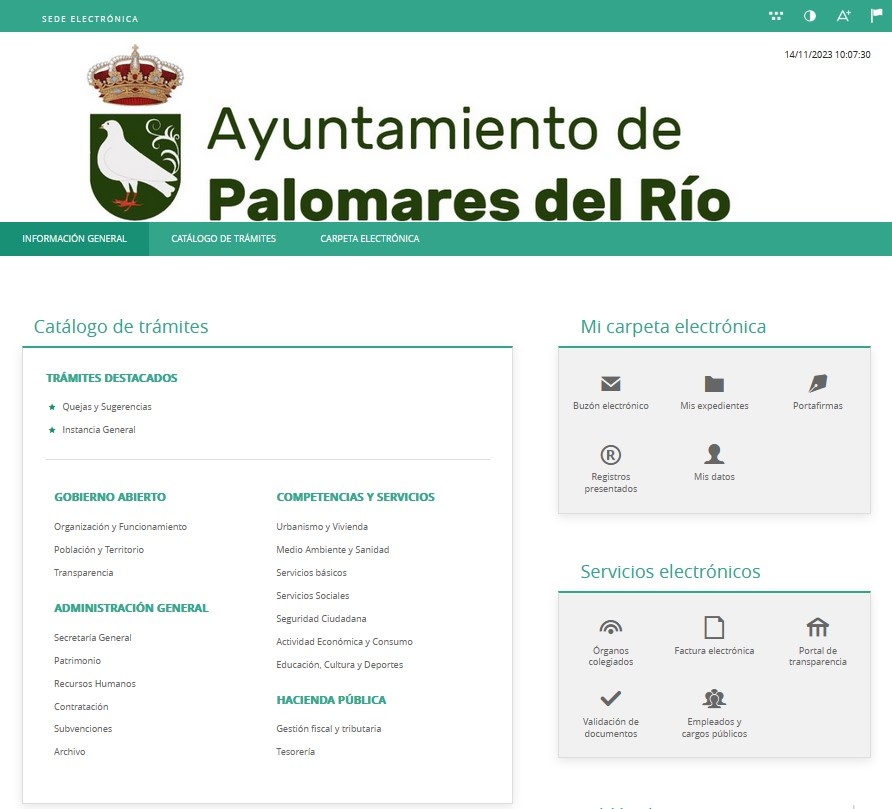
Task: Click the language flag icon
Action: coord(877,15)
